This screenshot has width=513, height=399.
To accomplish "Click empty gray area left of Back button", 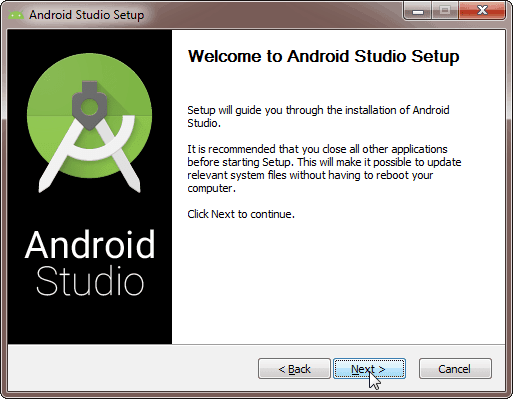I will [x=133, y=369].
